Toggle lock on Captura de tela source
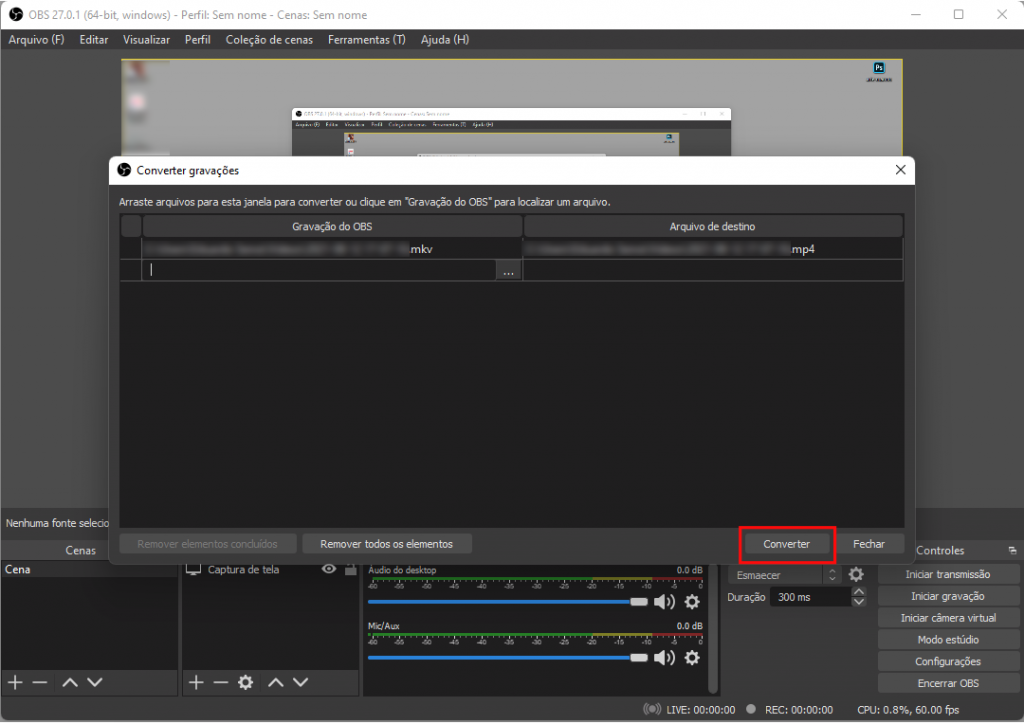 point(350,569)
